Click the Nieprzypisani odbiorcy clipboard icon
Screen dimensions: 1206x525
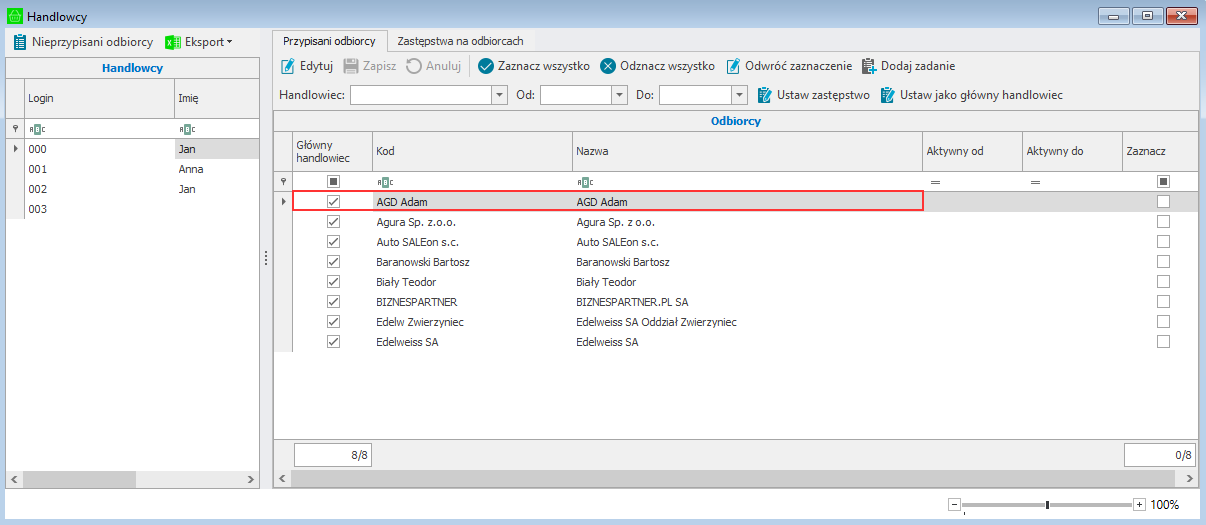click(20, 42)
